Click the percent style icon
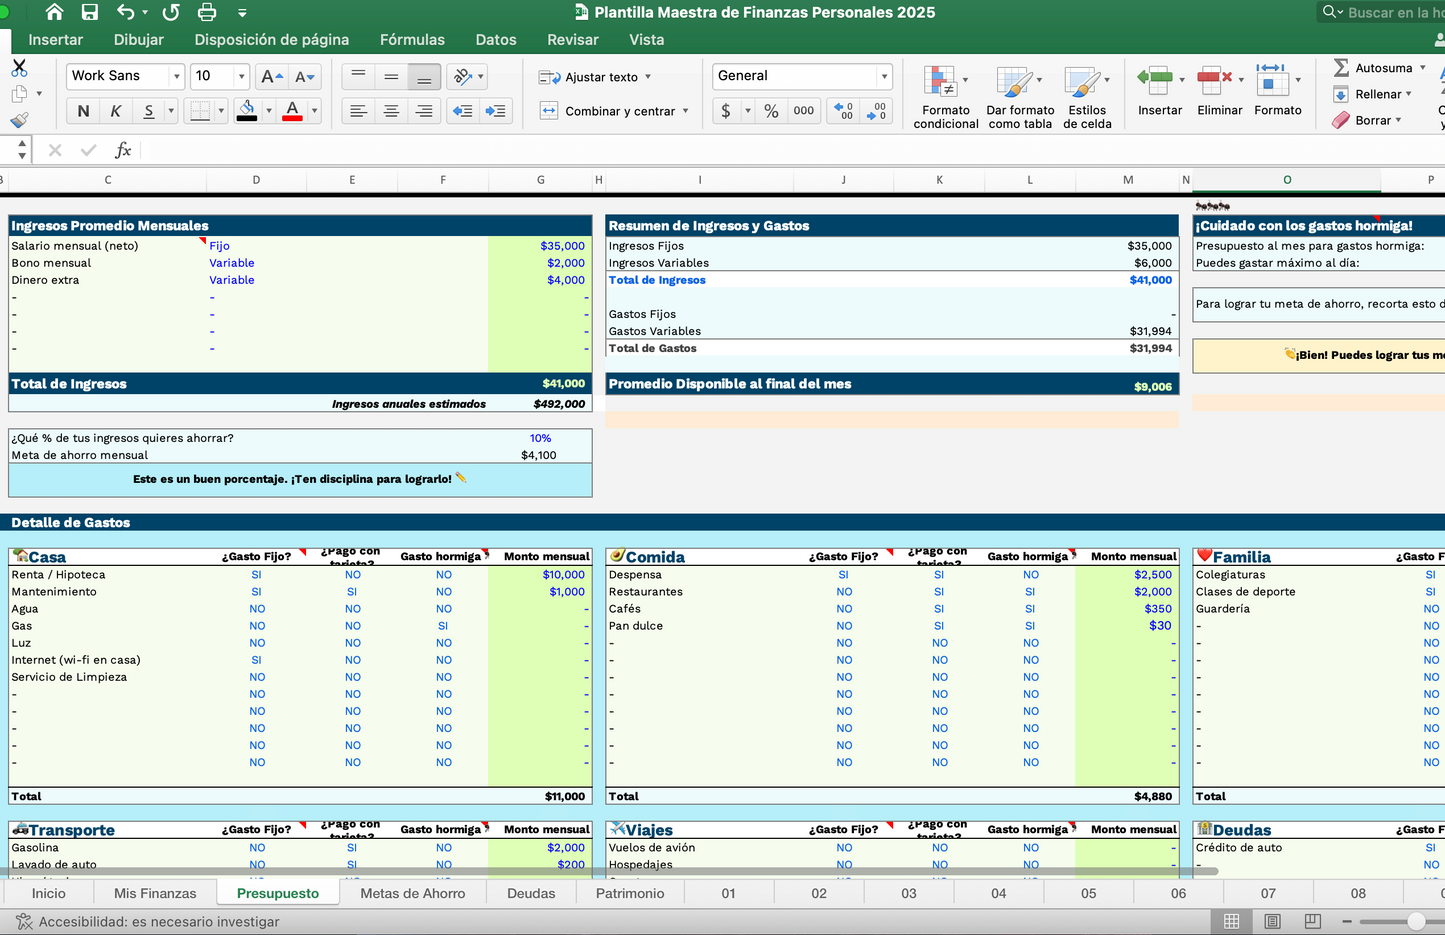Image resolution: width=1445 pixels, height=935 pixels. pyautogui.click(x=771, y=111)
